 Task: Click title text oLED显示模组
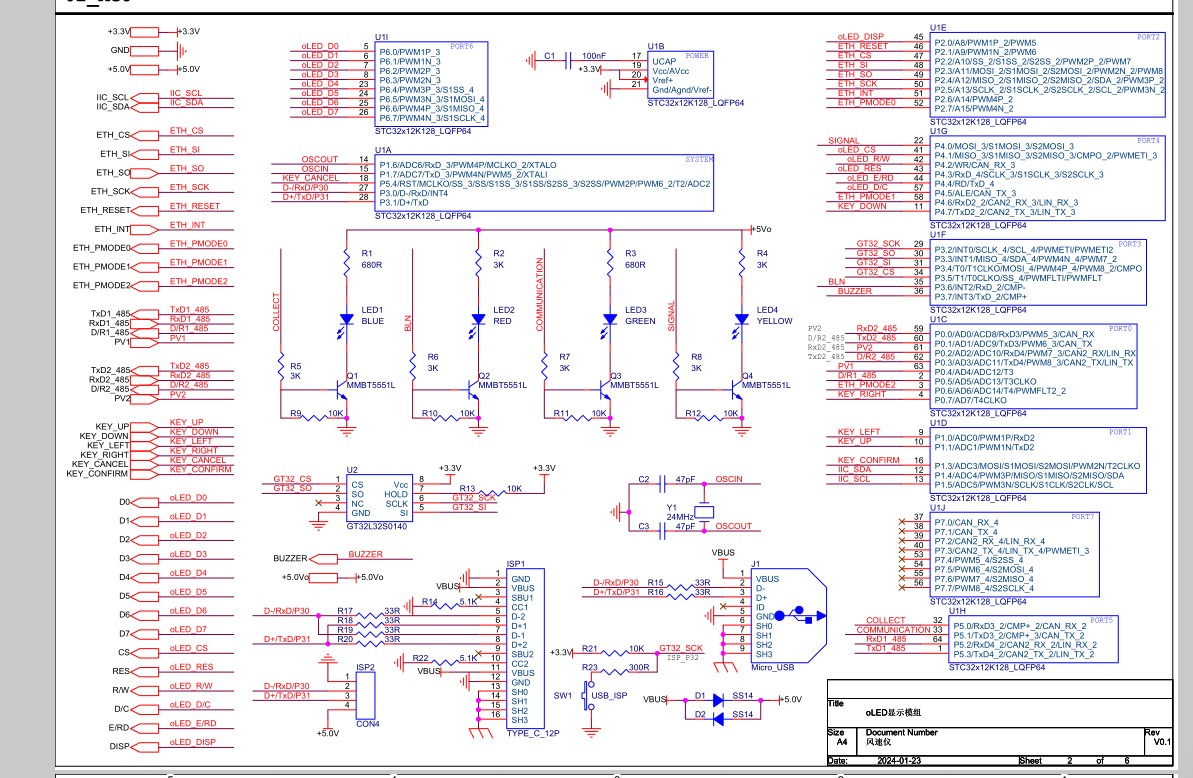coord(893,713)
